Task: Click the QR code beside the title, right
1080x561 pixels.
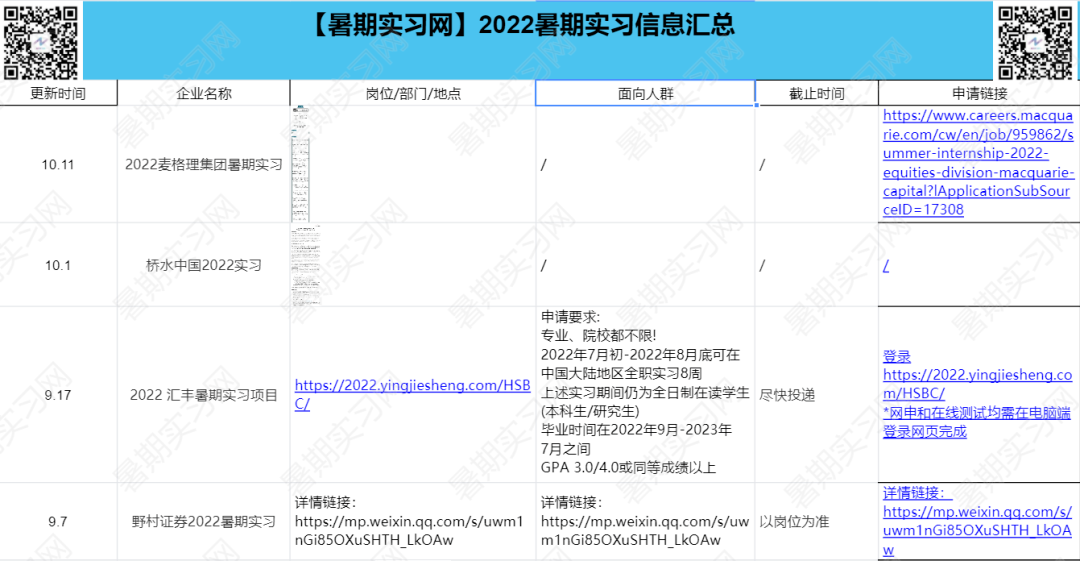Action: [1035, 42]
